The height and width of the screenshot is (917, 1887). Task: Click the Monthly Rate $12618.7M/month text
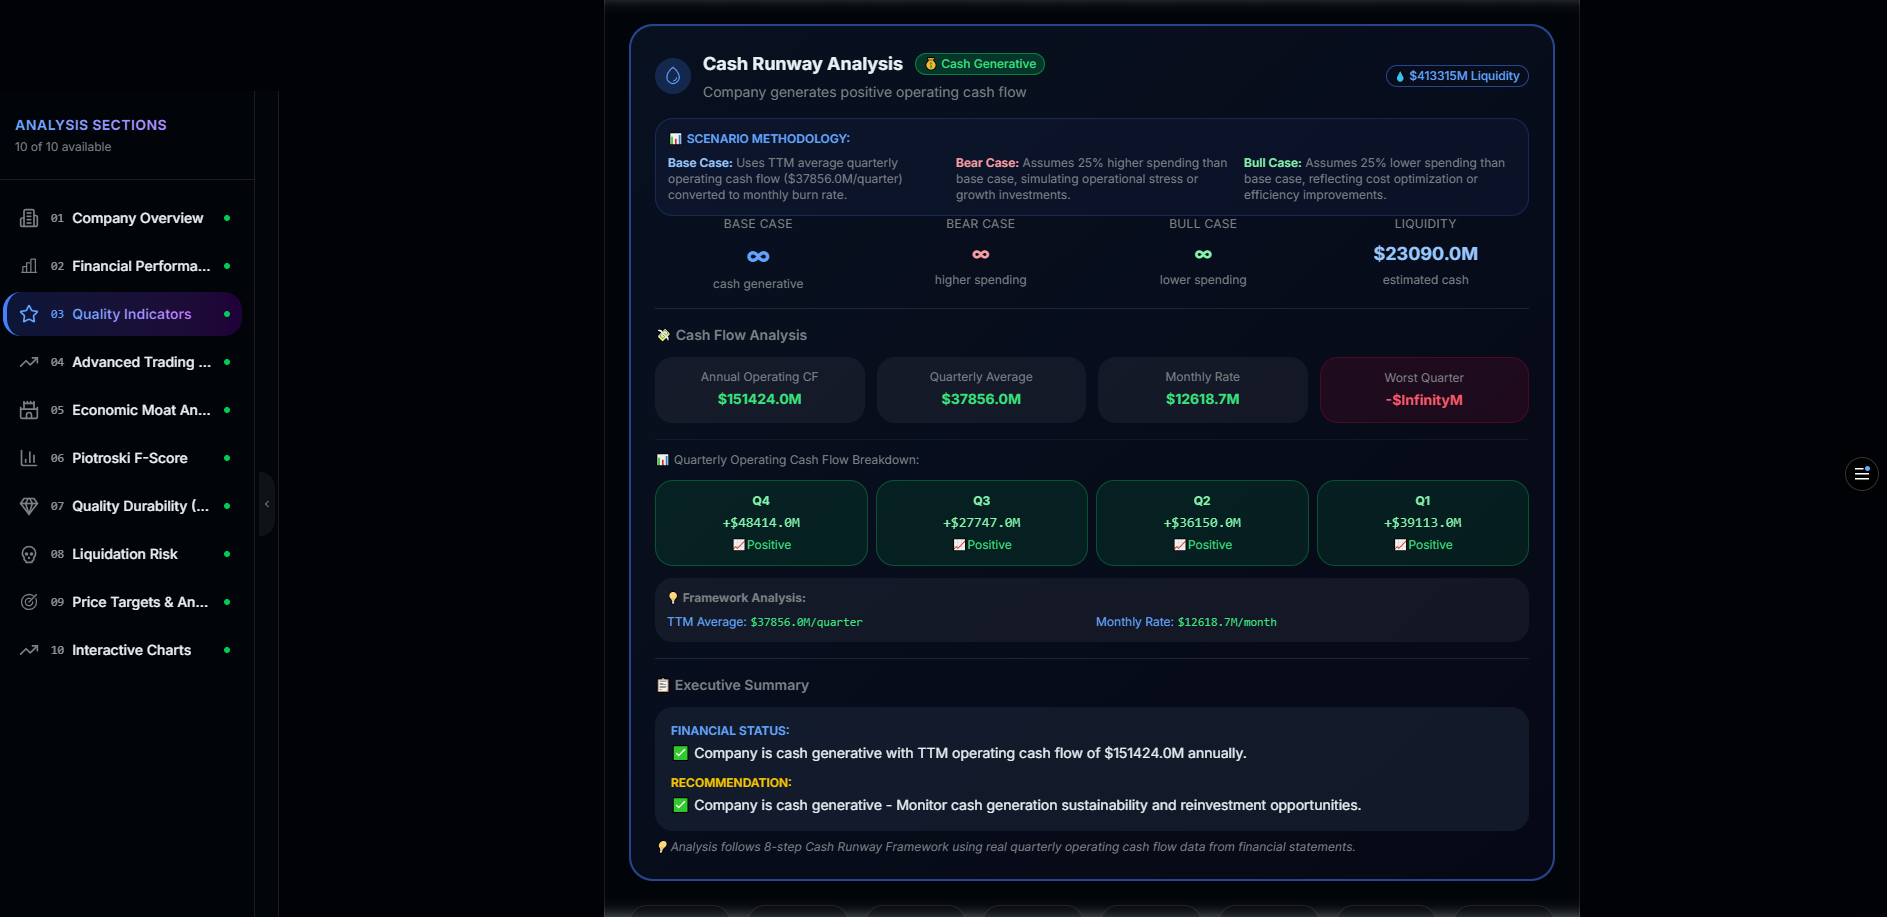click(1186, 622)
